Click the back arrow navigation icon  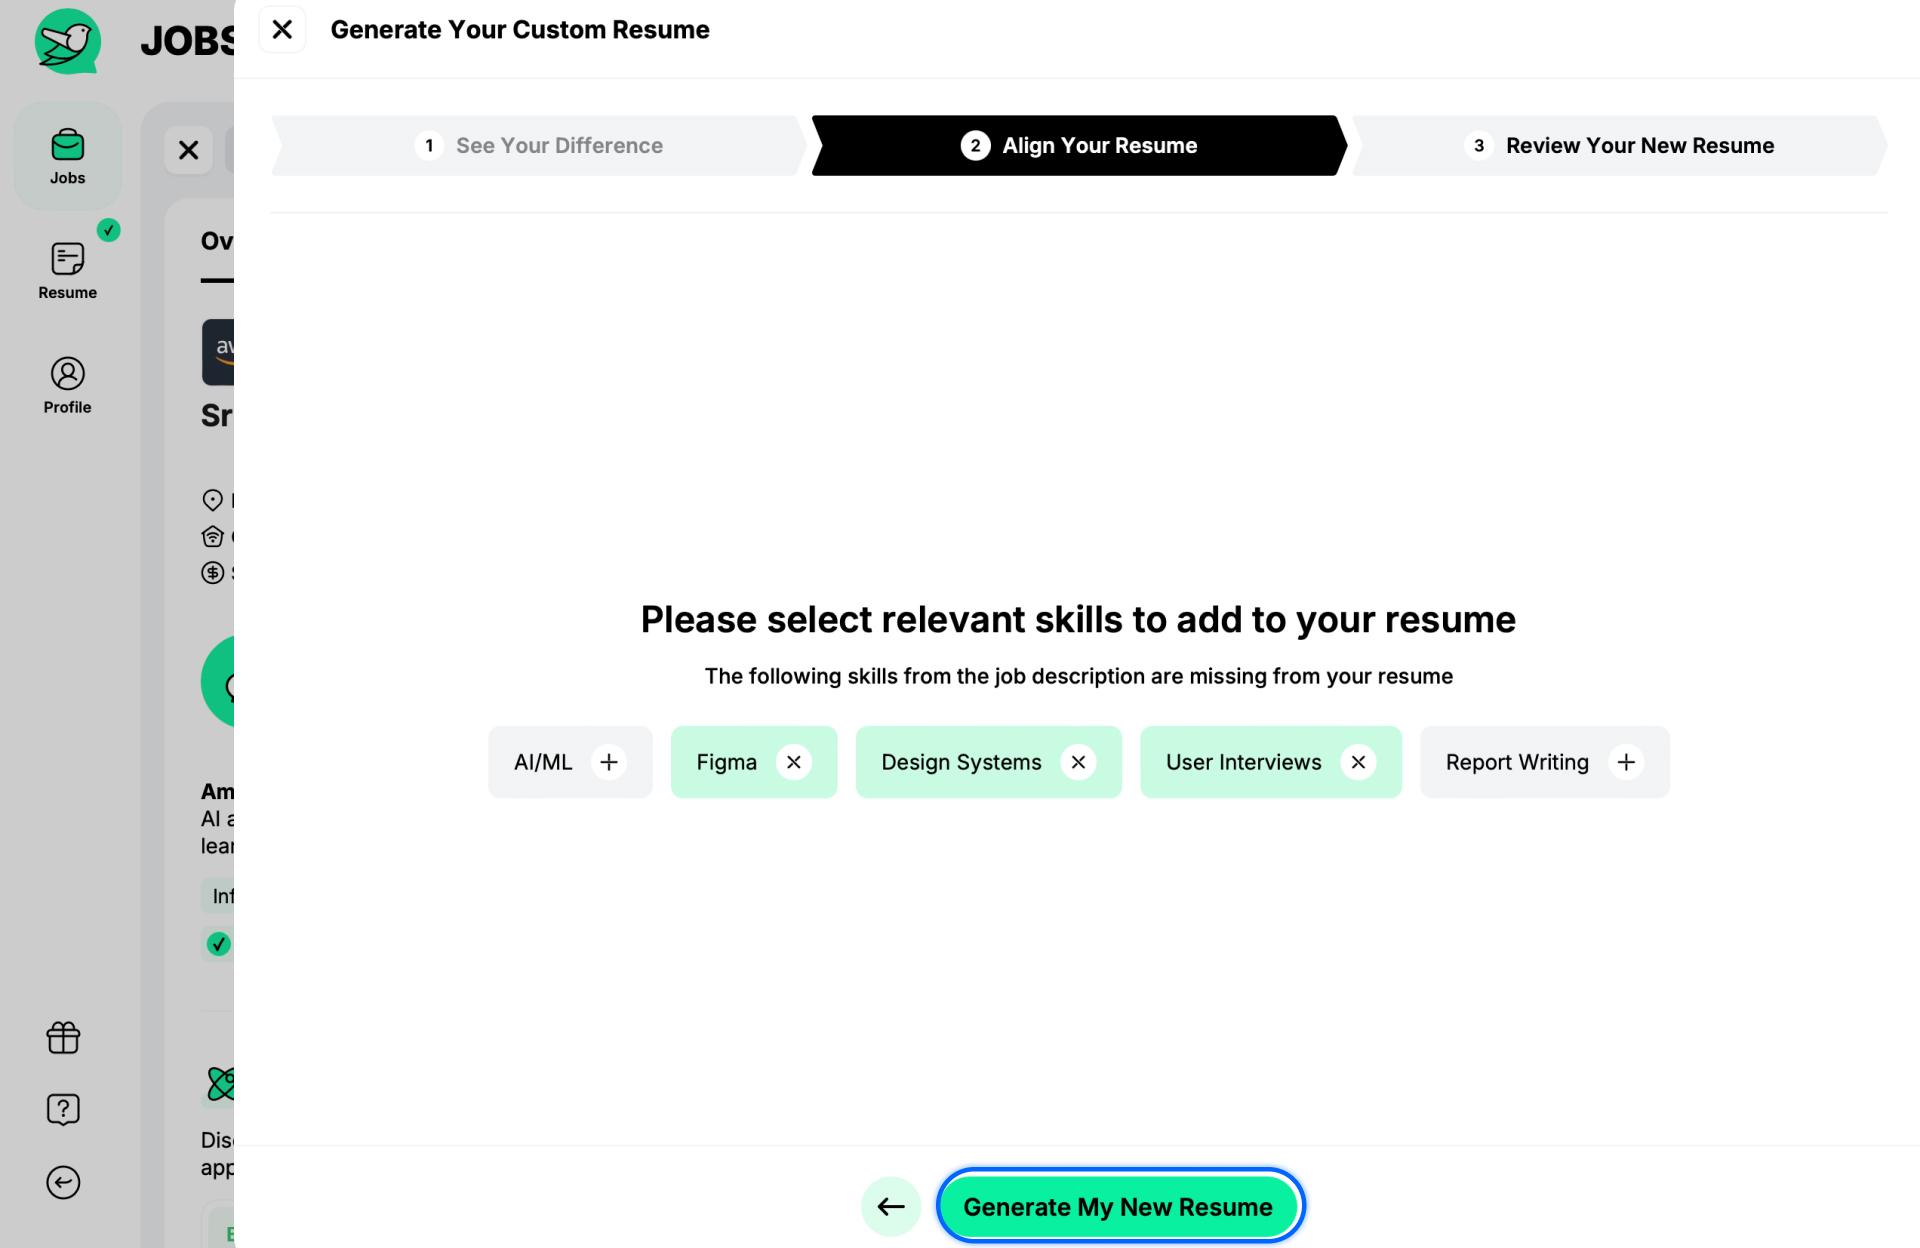click(890, 1206)
